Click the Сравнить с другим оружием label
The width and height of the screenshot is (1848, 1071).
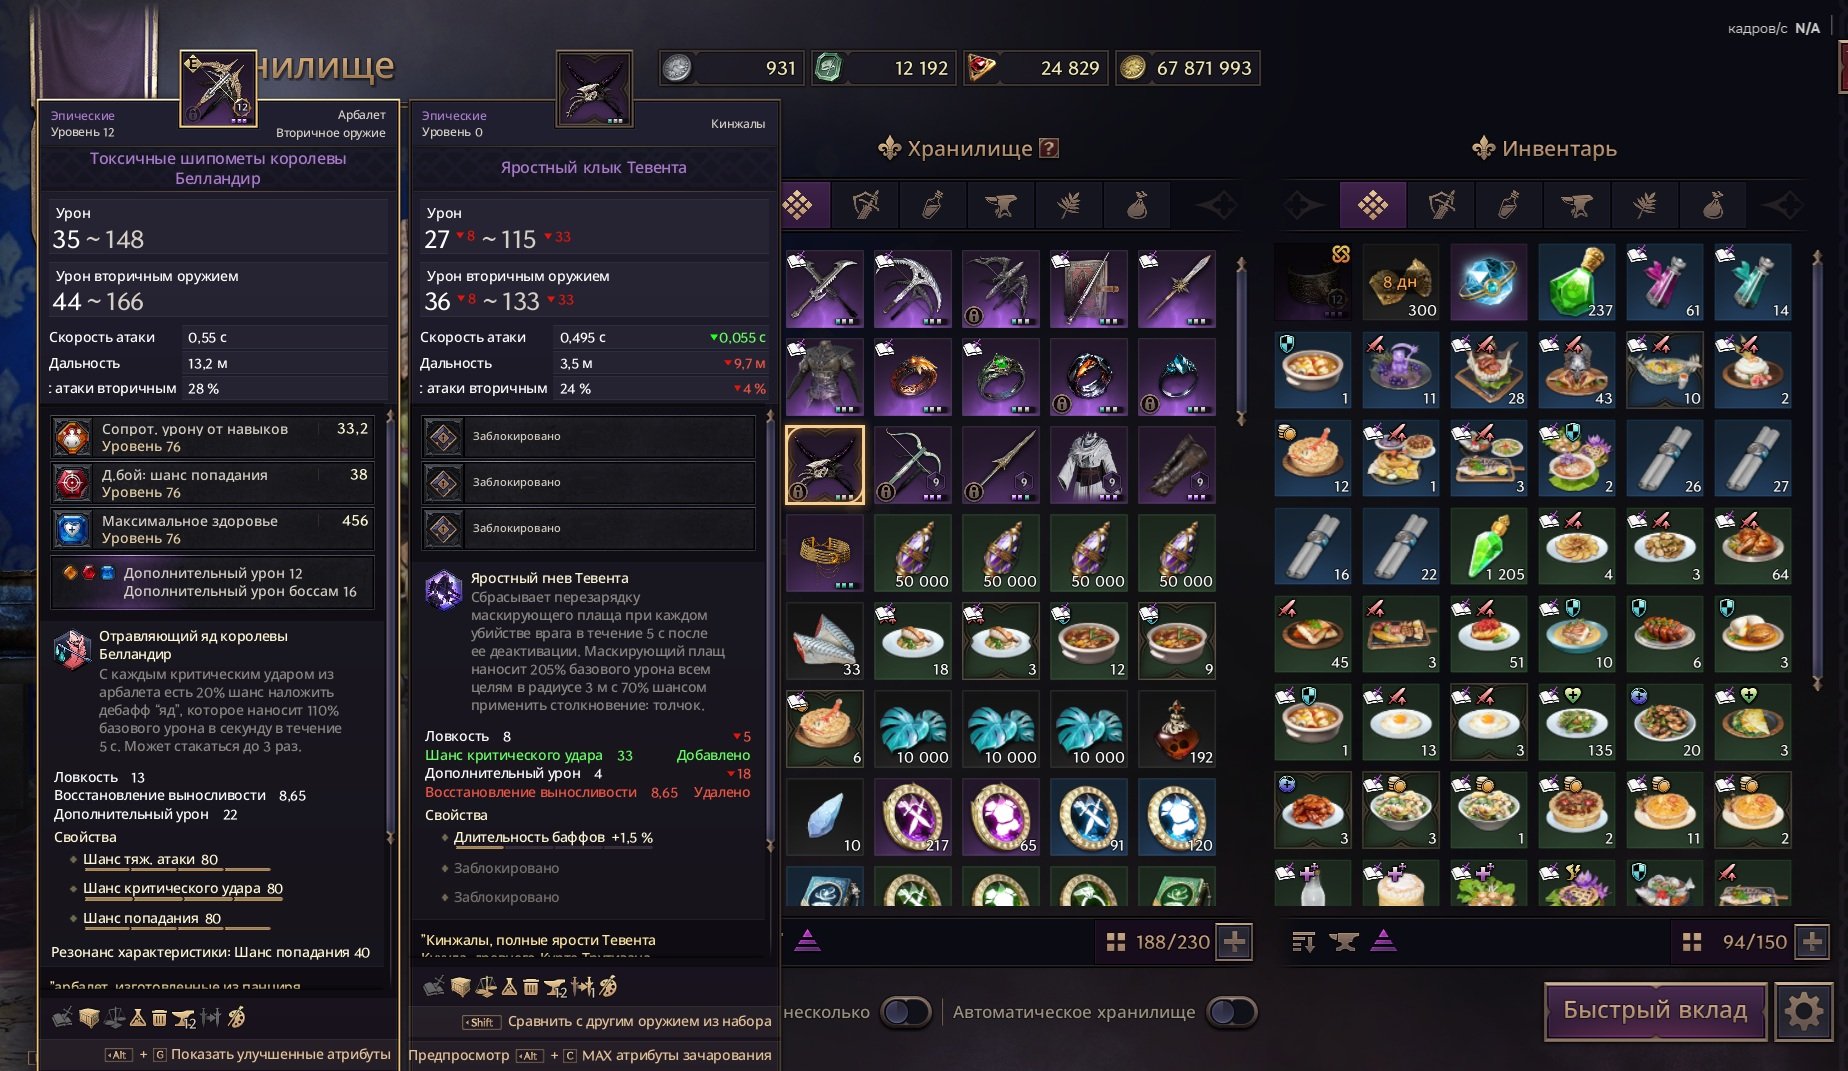coord(639,1021)
